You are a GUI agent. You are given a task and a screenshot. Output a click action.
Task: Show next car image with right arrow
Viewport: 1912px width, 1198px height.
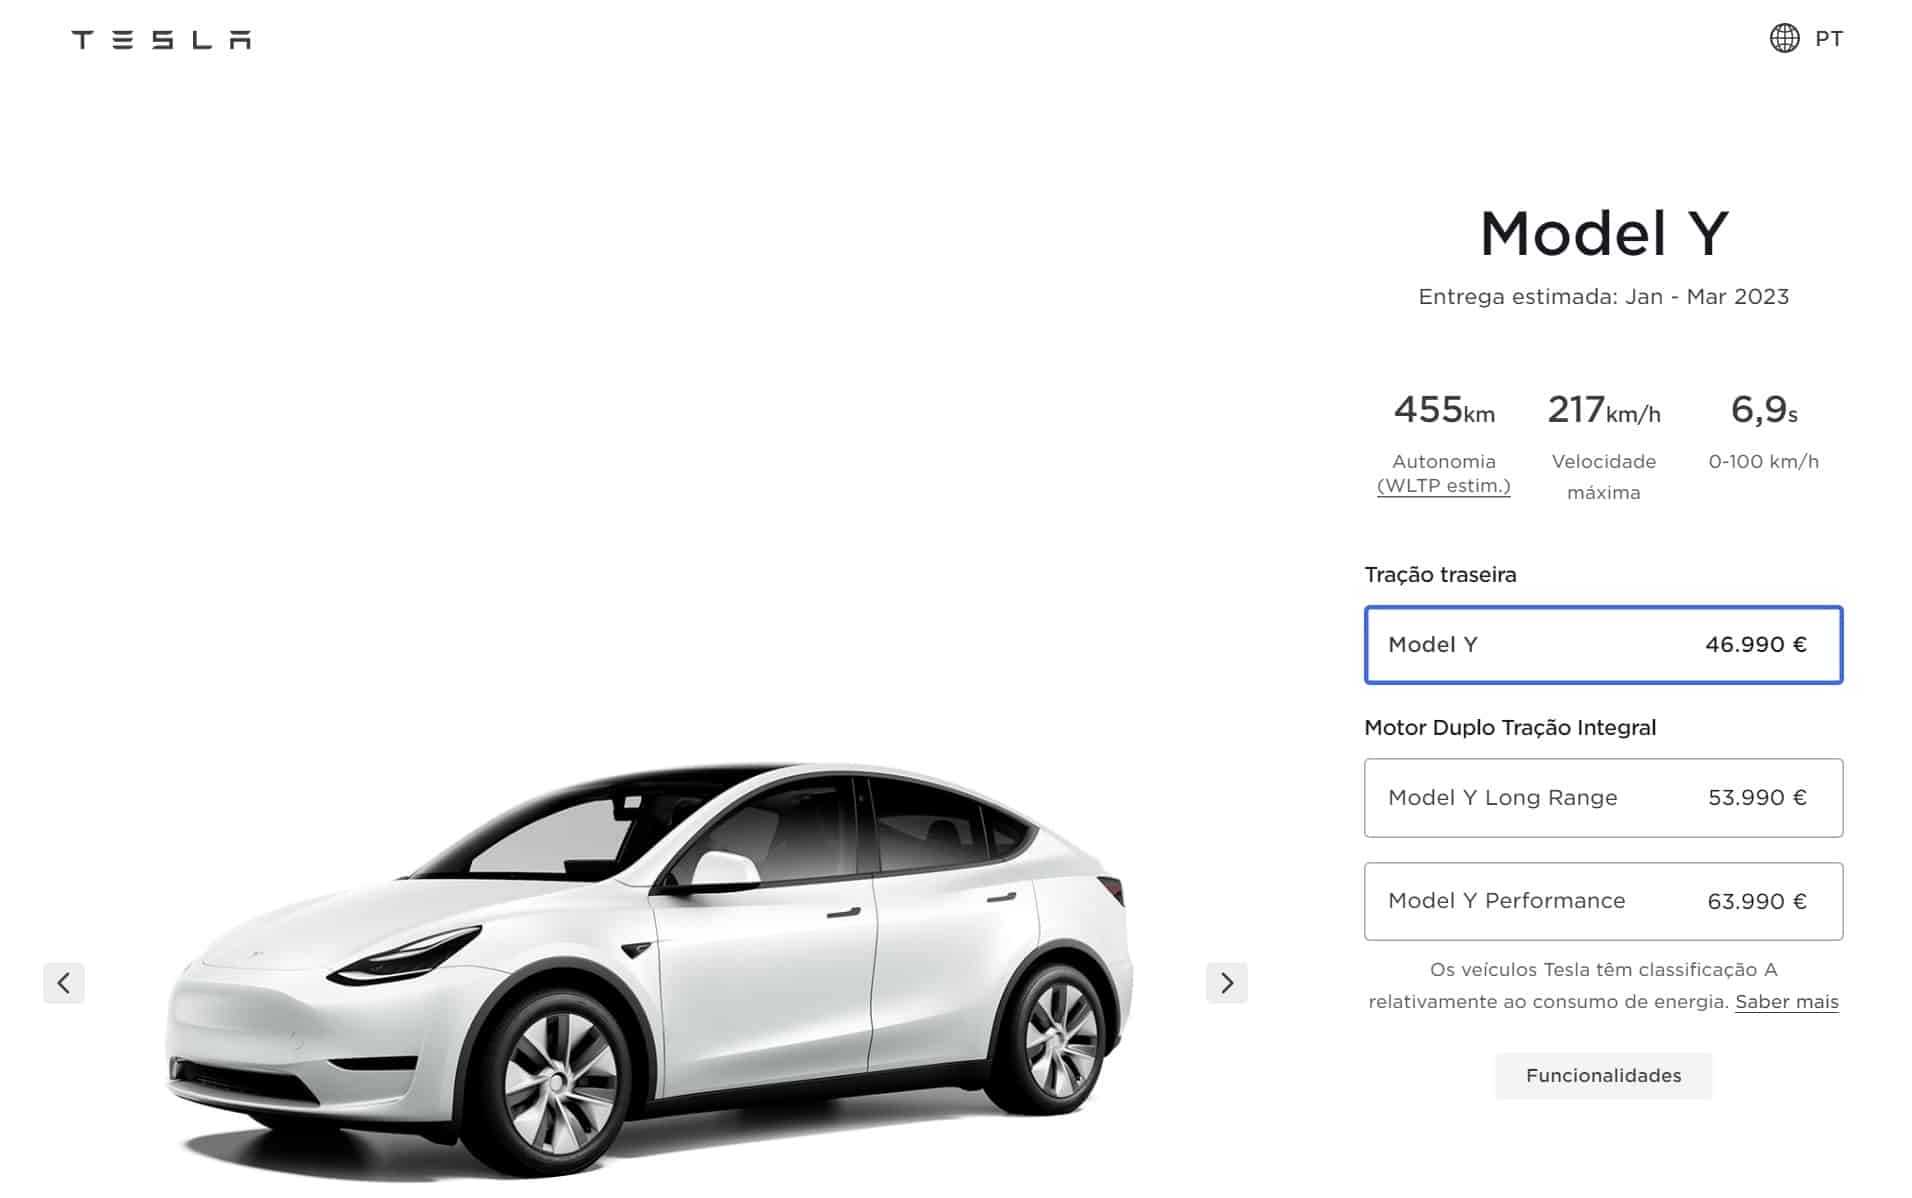1226,983
